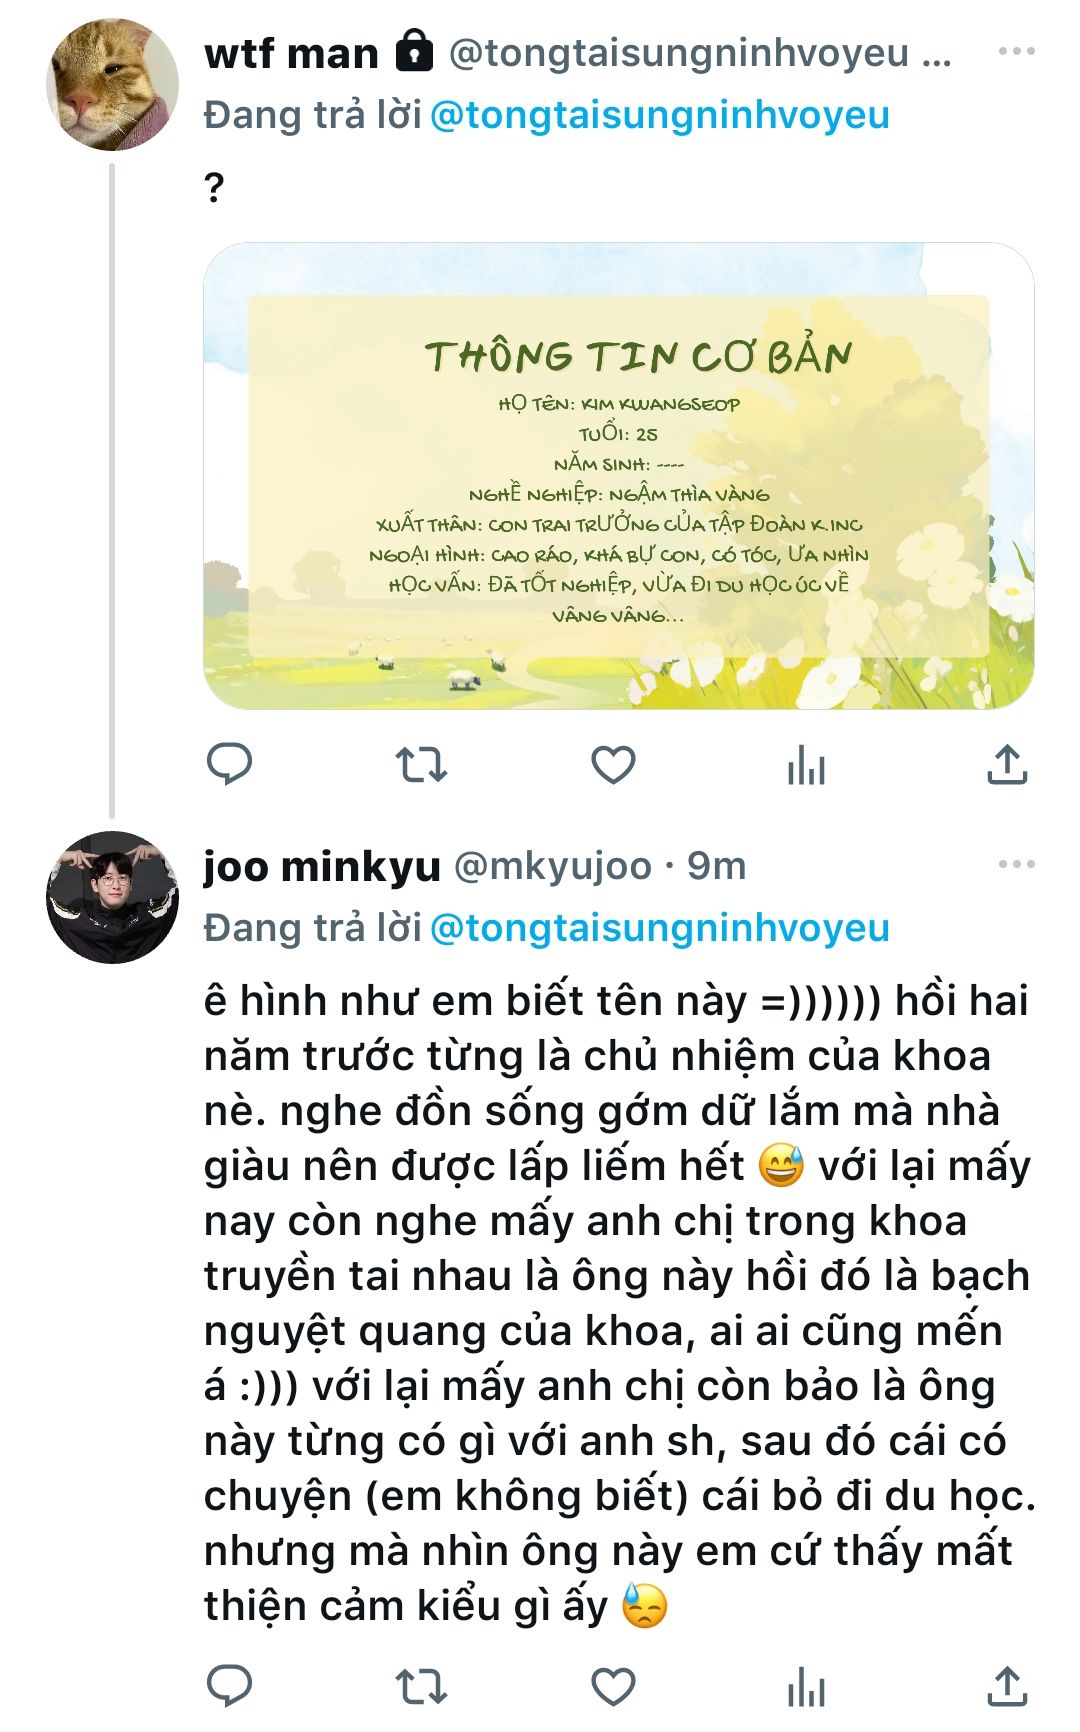Open more options for joo minkyu's tweet
1080x1732 pixels.
pyautogui.click(x=1016, y=864)
